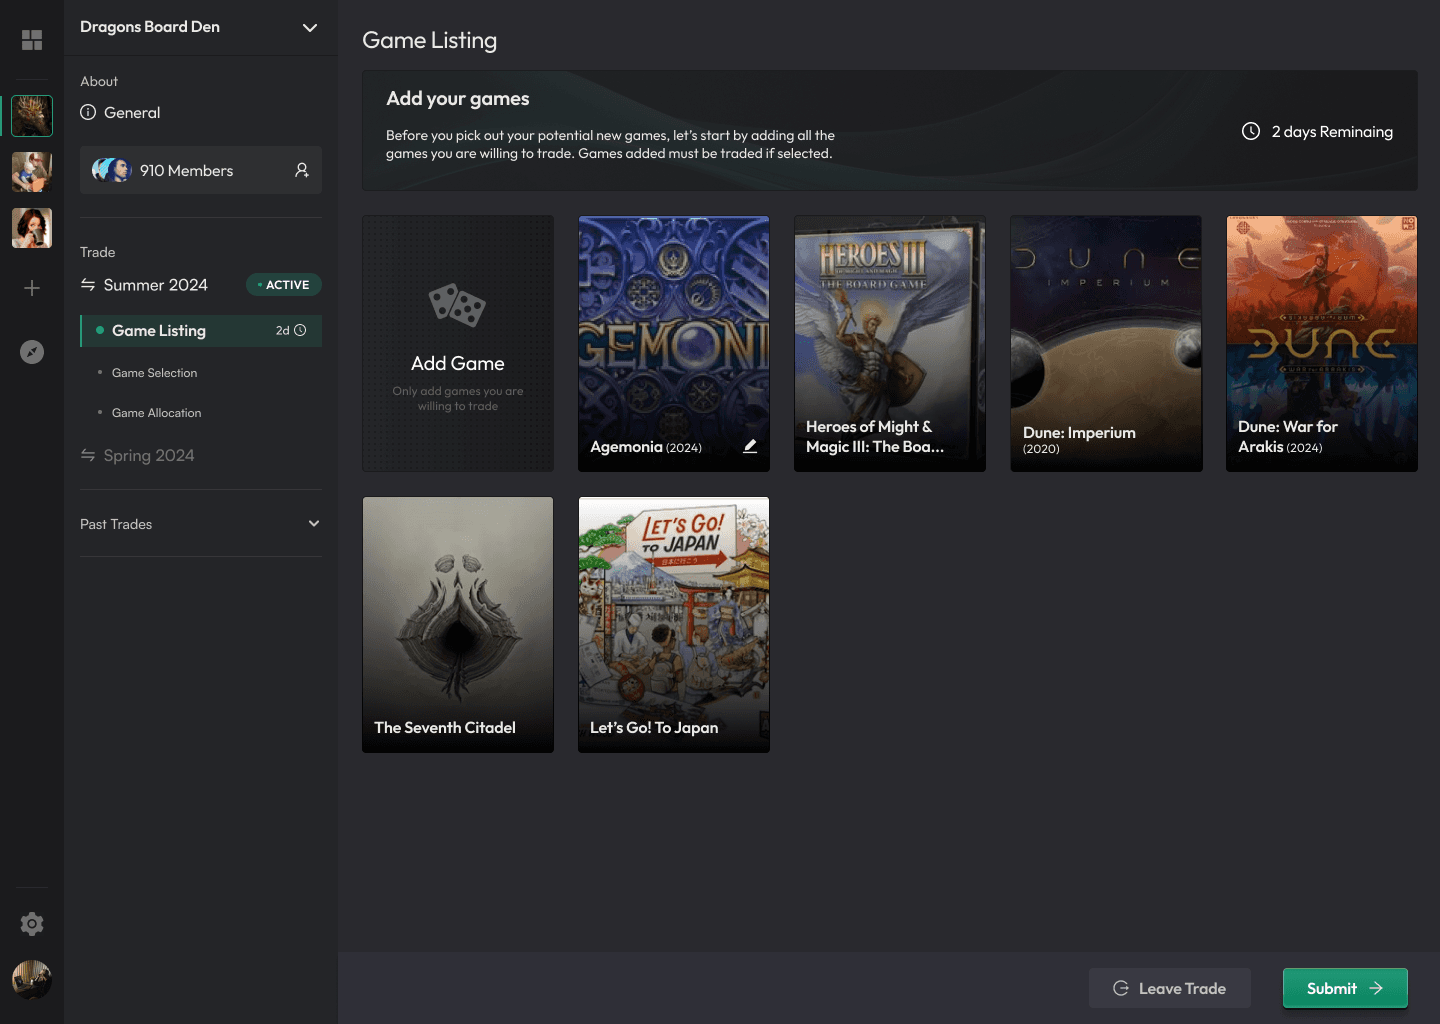The image size is (1440, 1024).
Task: Open Let's Go! To Japan card
Action: tap(674, 625)
